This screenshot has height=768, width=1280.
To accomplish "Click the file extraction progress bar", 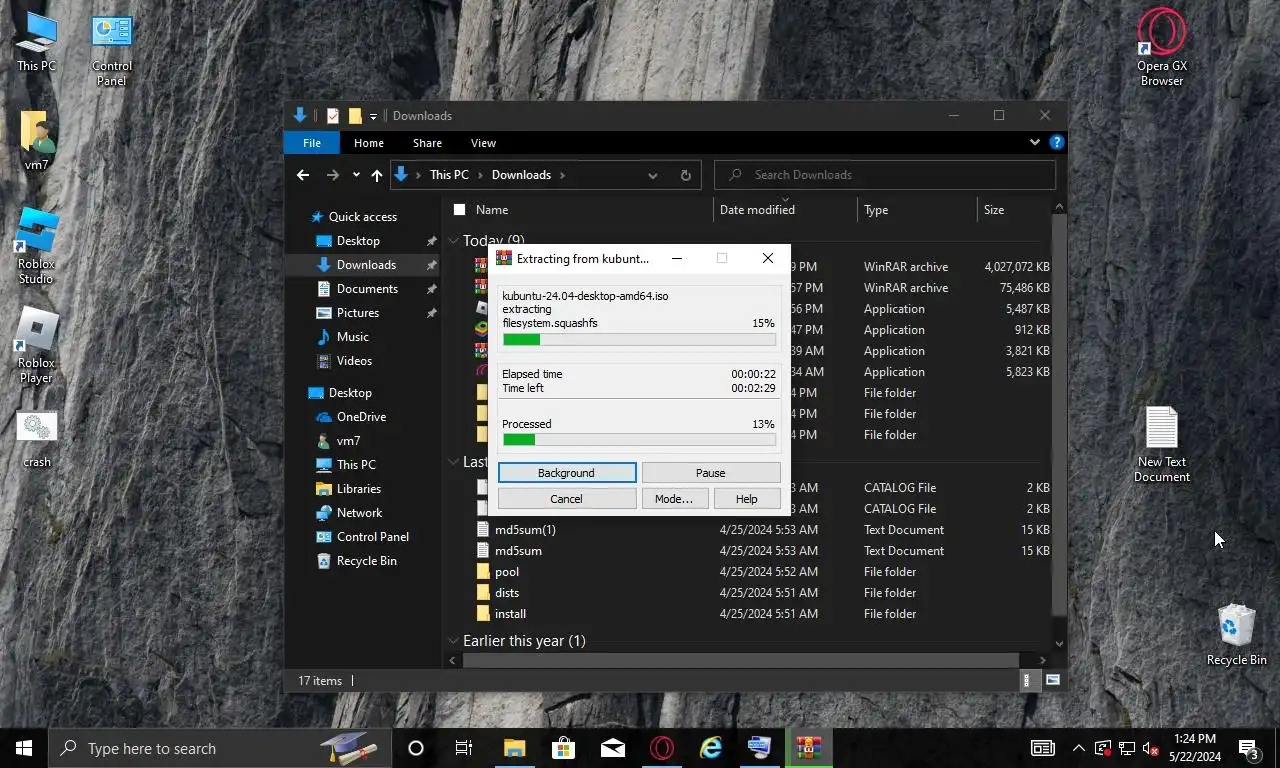I will point(639,340).
